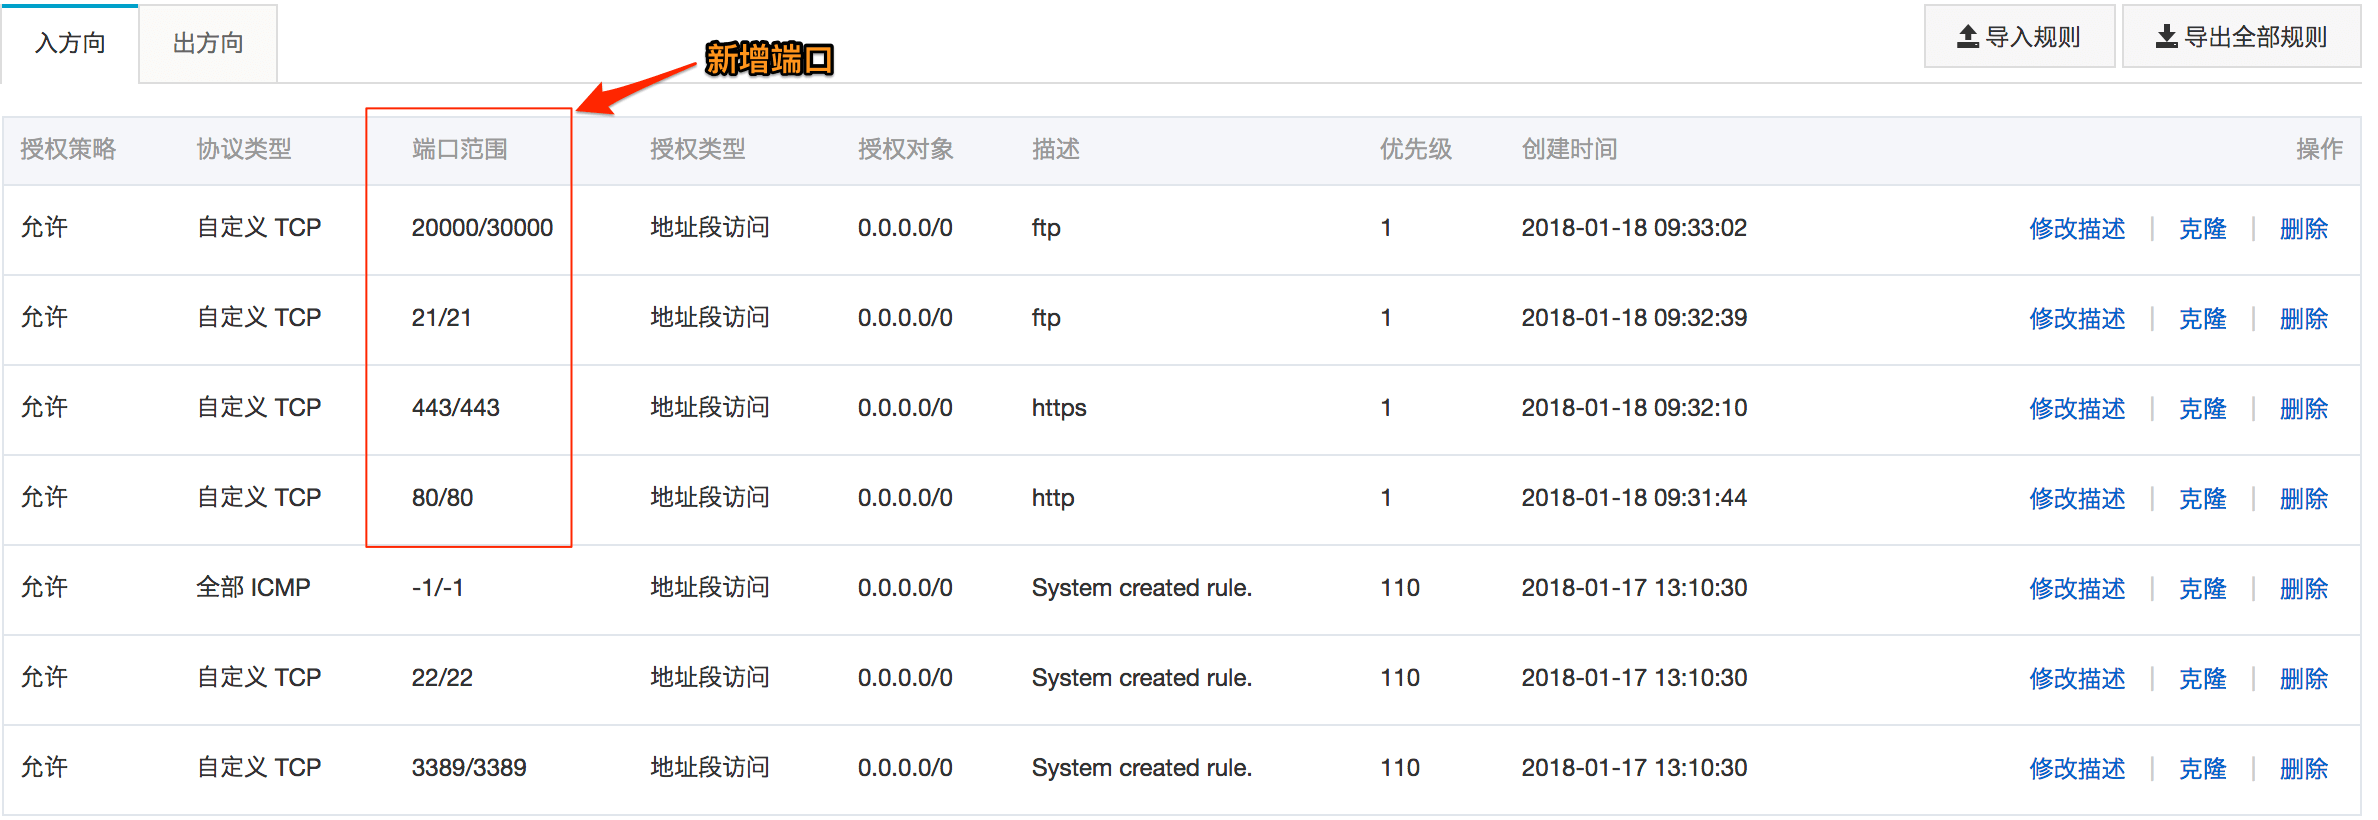Delete the 443/443 https rule

[2303, 408]
